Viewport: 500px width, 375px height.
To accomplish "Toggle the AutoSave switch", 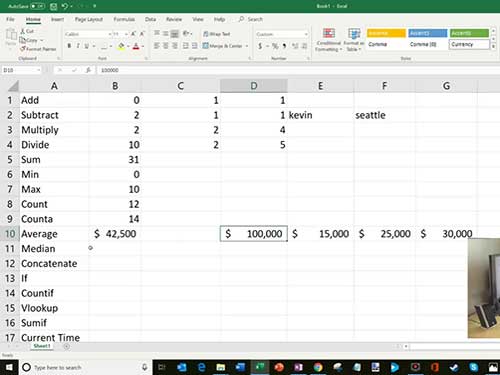I will (x=38, y=6).
